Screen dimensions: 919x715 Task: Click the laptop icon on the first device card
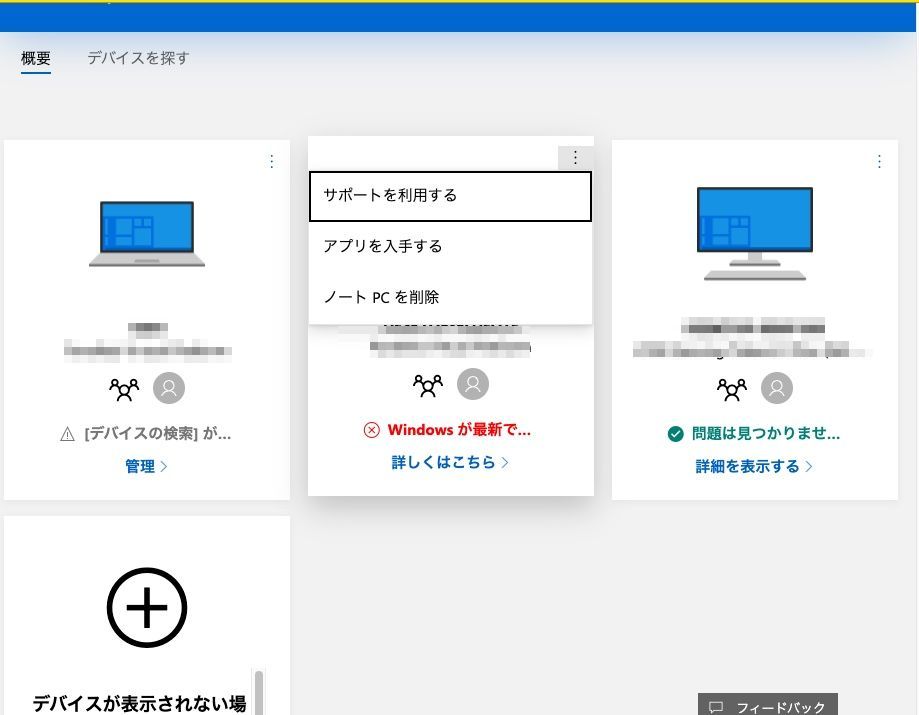click(x=147, y=233)
